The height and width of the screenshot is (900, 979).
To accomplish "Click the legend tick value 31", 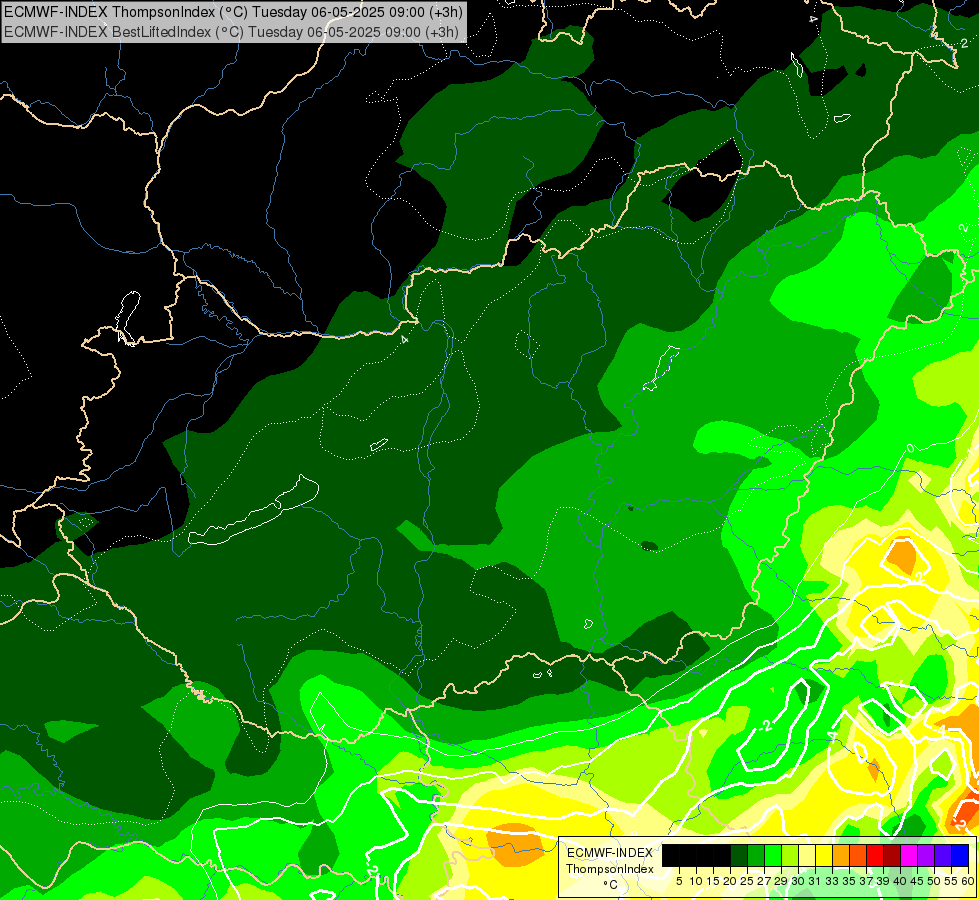I will pyautogui.click(x=815, y=881).
